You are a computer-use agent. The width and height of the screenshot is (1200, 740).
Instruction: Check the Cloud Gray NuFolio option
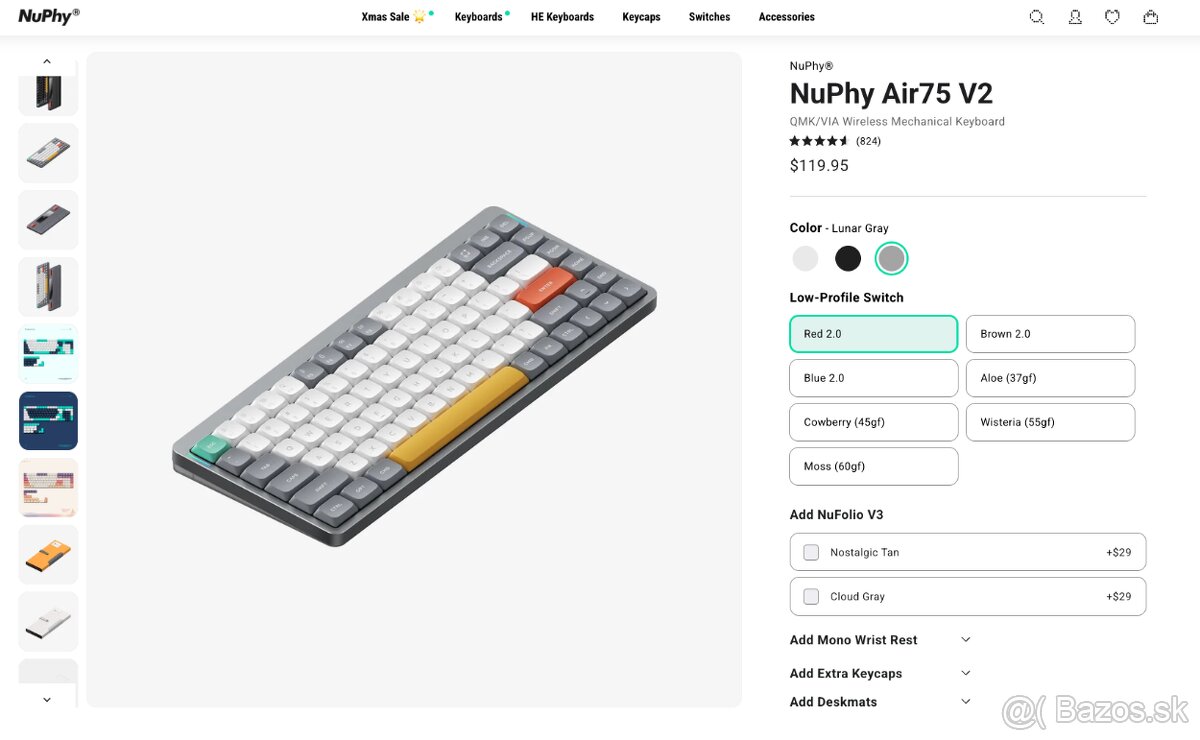tap(811, 596)
